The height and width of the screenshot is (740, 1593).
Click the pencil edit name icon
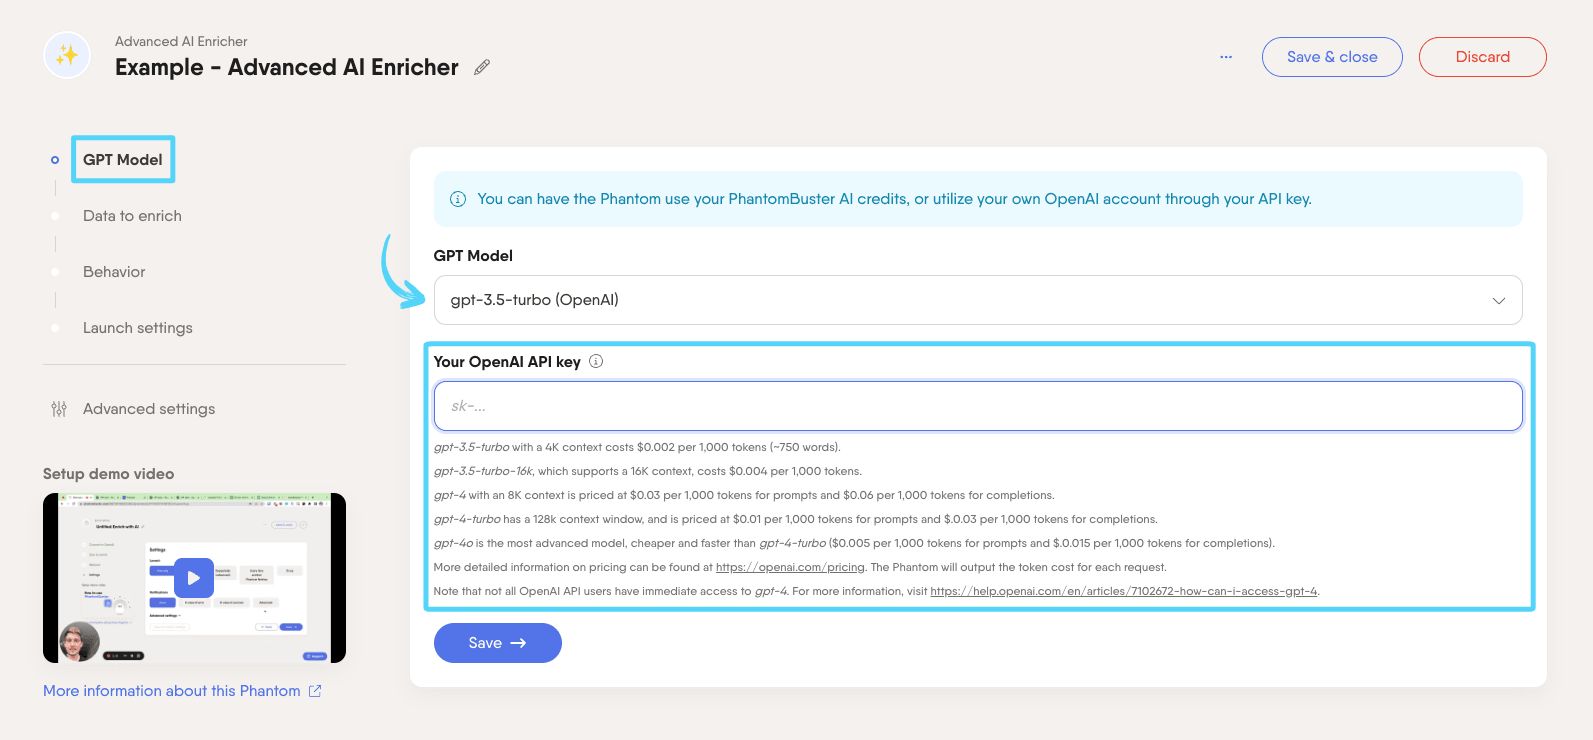482,67
